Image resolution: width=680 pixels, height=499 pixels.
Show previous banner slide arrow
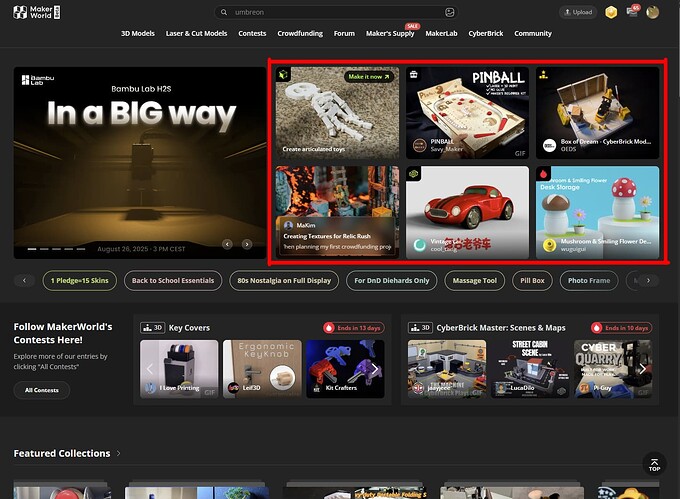(x=227, y=244)
